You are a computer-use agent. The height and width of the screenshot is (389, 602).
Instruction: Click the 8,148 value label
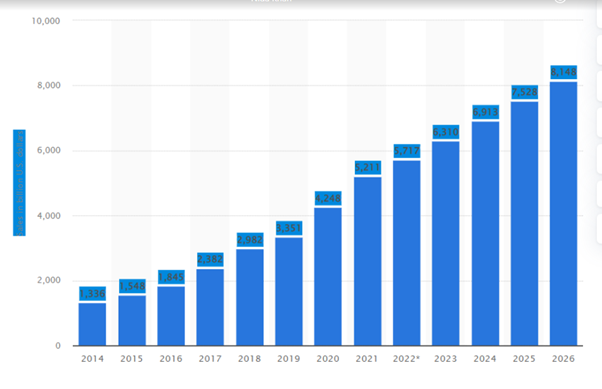tap(563, 72)
